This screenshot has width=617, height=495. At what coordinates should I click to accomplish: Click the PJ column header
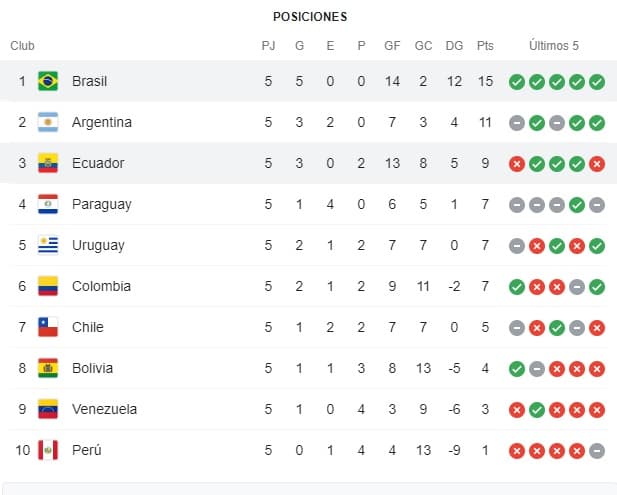pyautogui.click(x=268, y=46)
